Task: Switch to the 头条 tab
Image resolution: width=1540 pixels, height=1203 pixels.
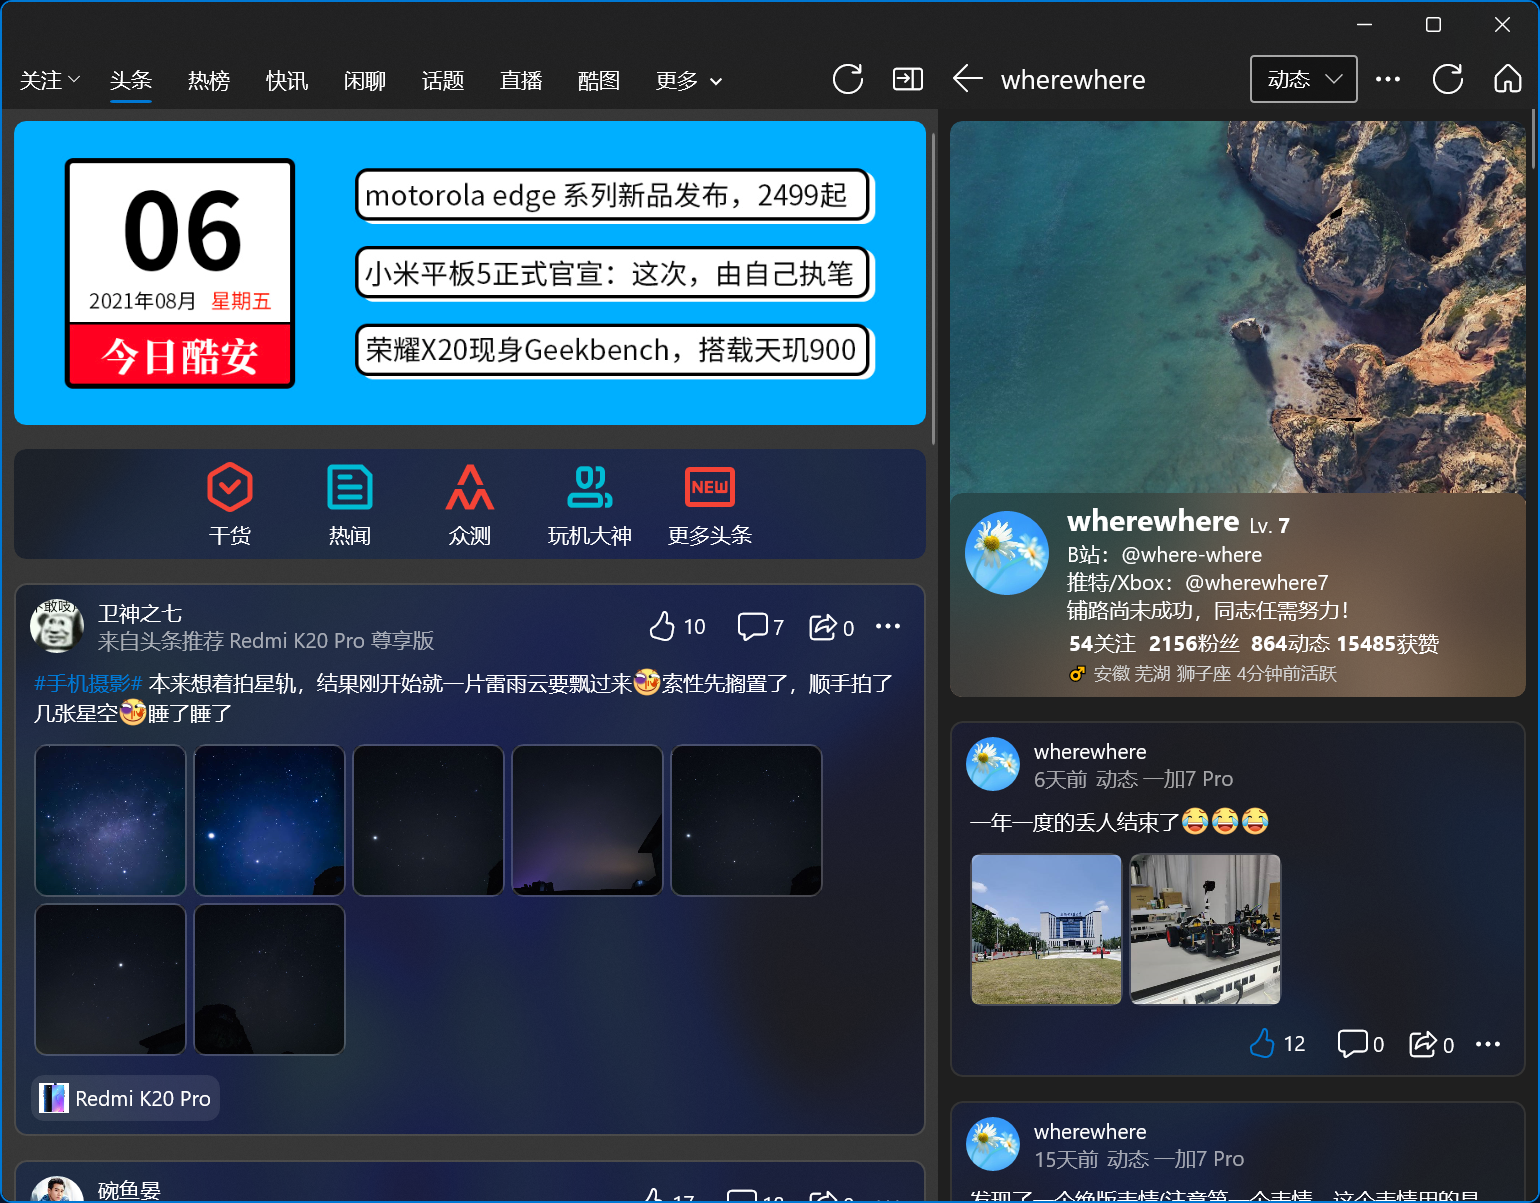Action: click(131, 80)
